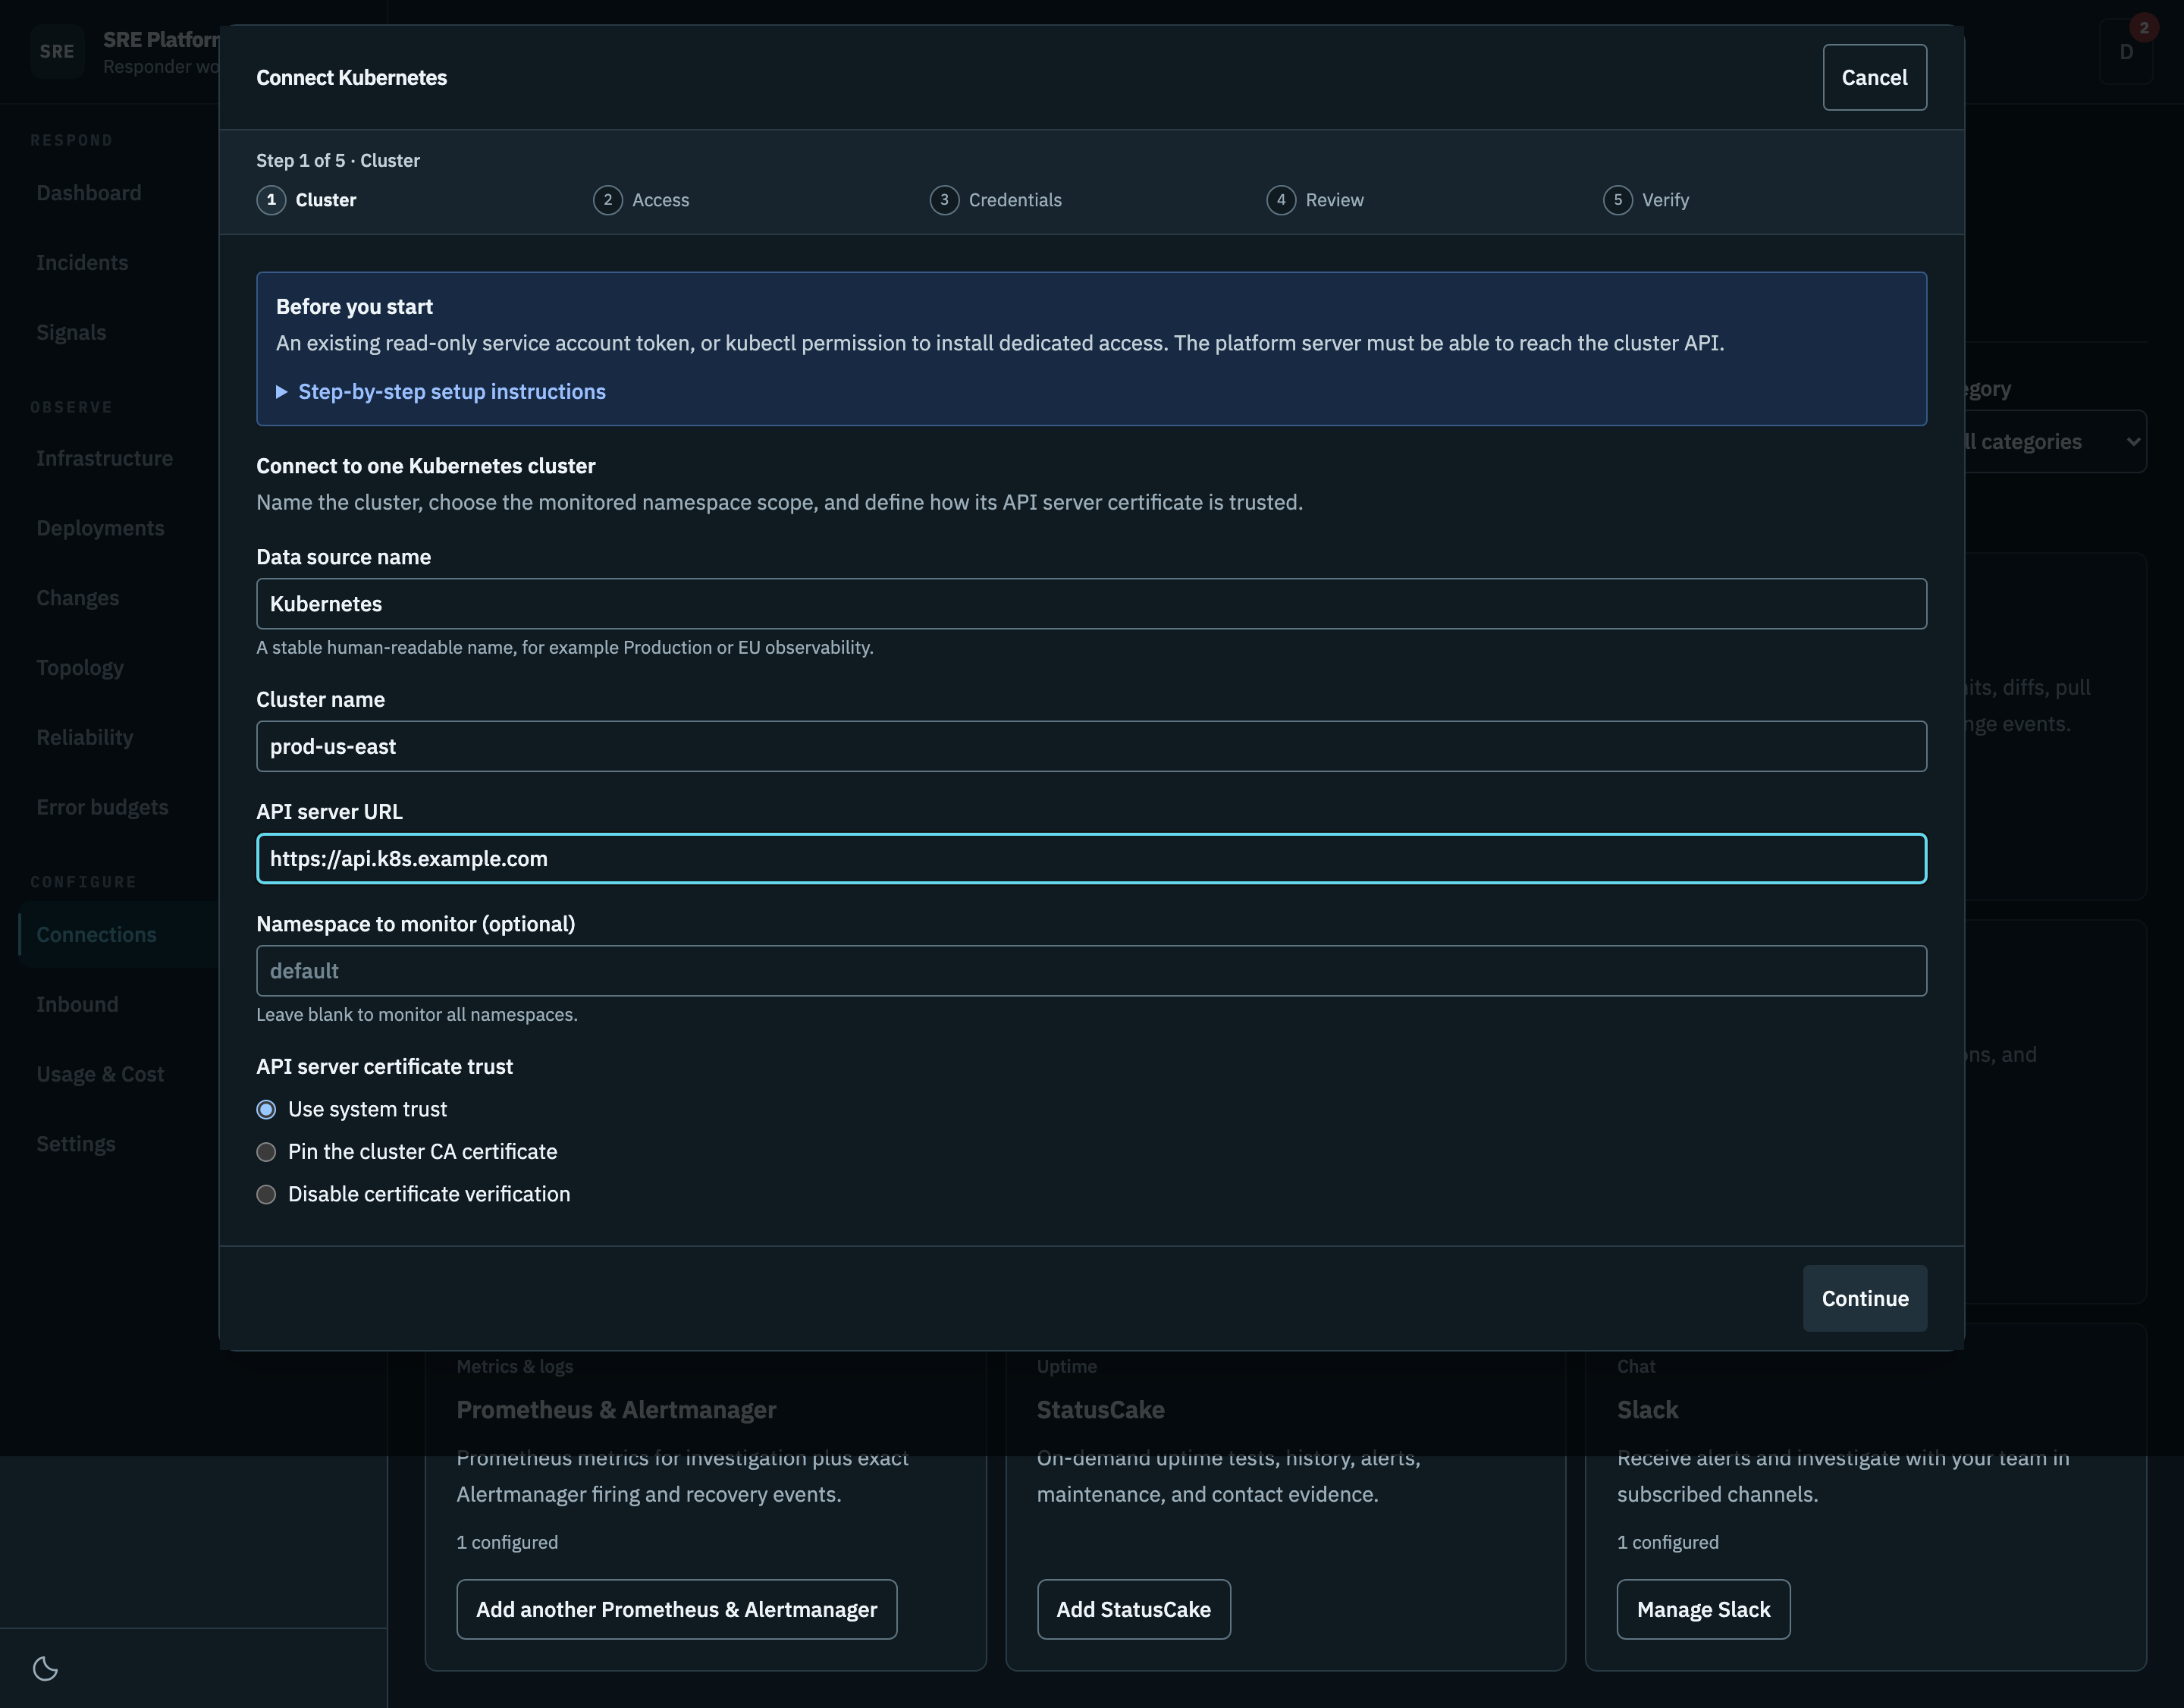This screenshot has height=1708, width=2184.
Task: Click the Access step label
Action: pyautogui.click(x=660, y=200)
